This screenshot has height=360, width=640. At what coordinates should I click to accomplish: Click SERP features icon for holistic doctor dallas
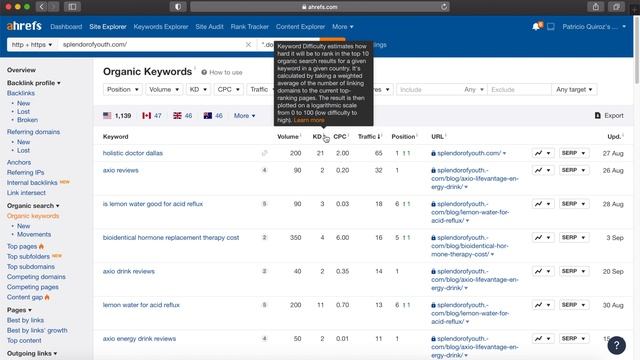[264, 153]
